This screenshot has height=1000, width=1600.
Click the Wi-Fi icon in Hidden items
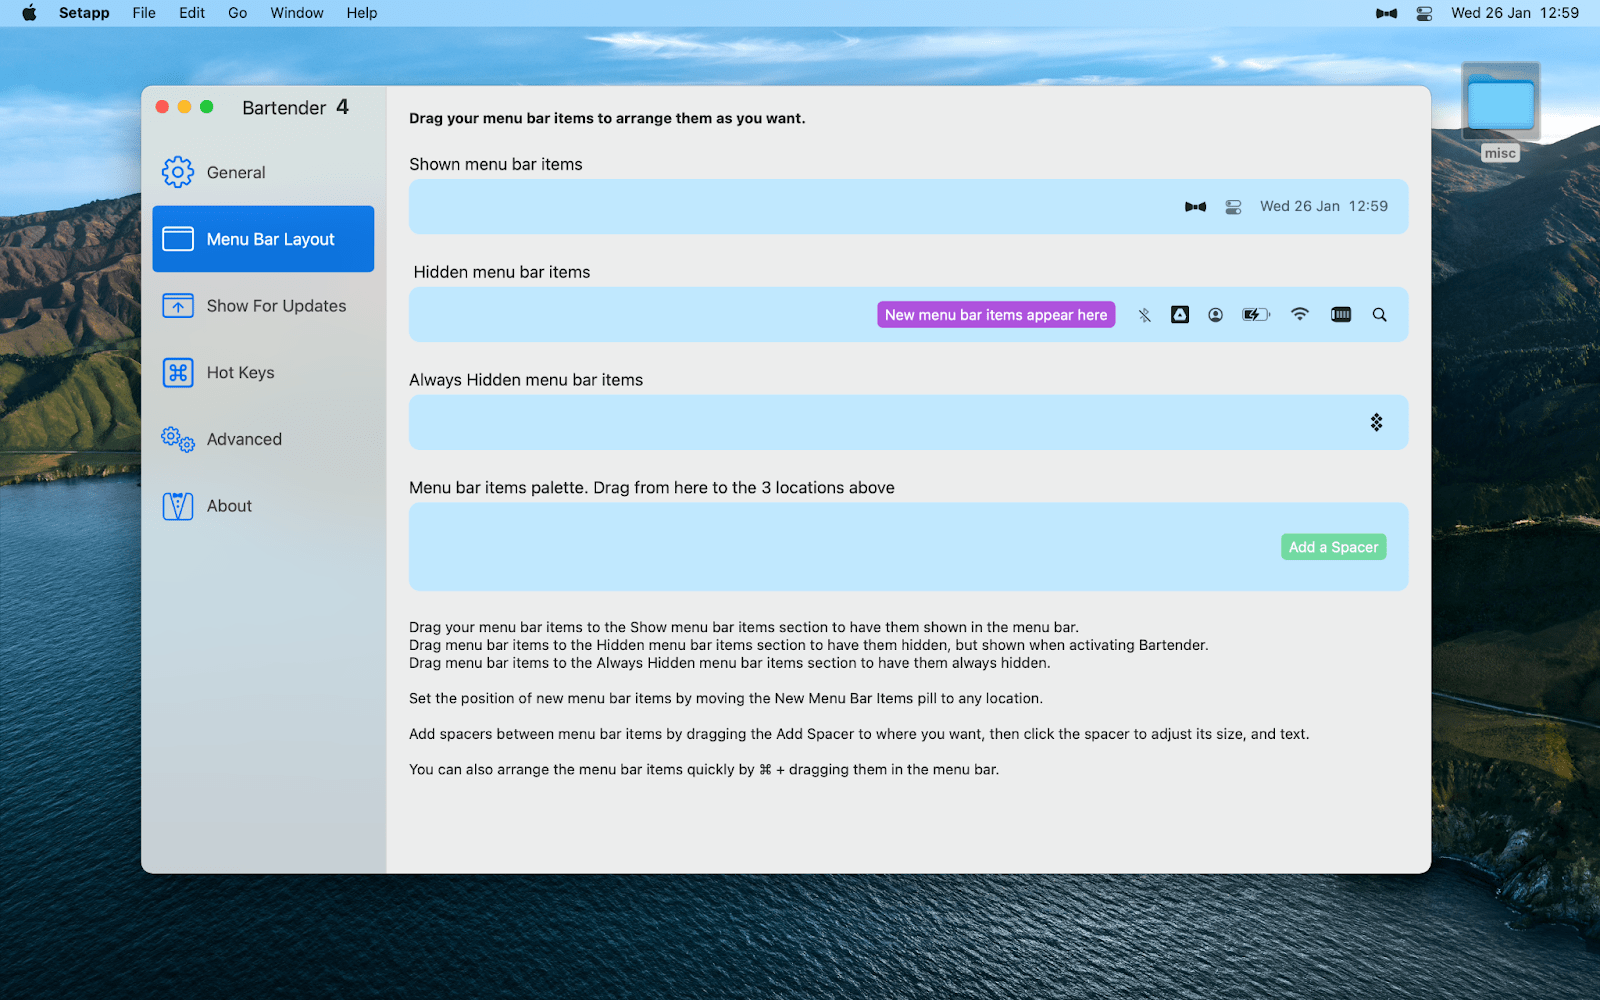[x=1299, y=315]
